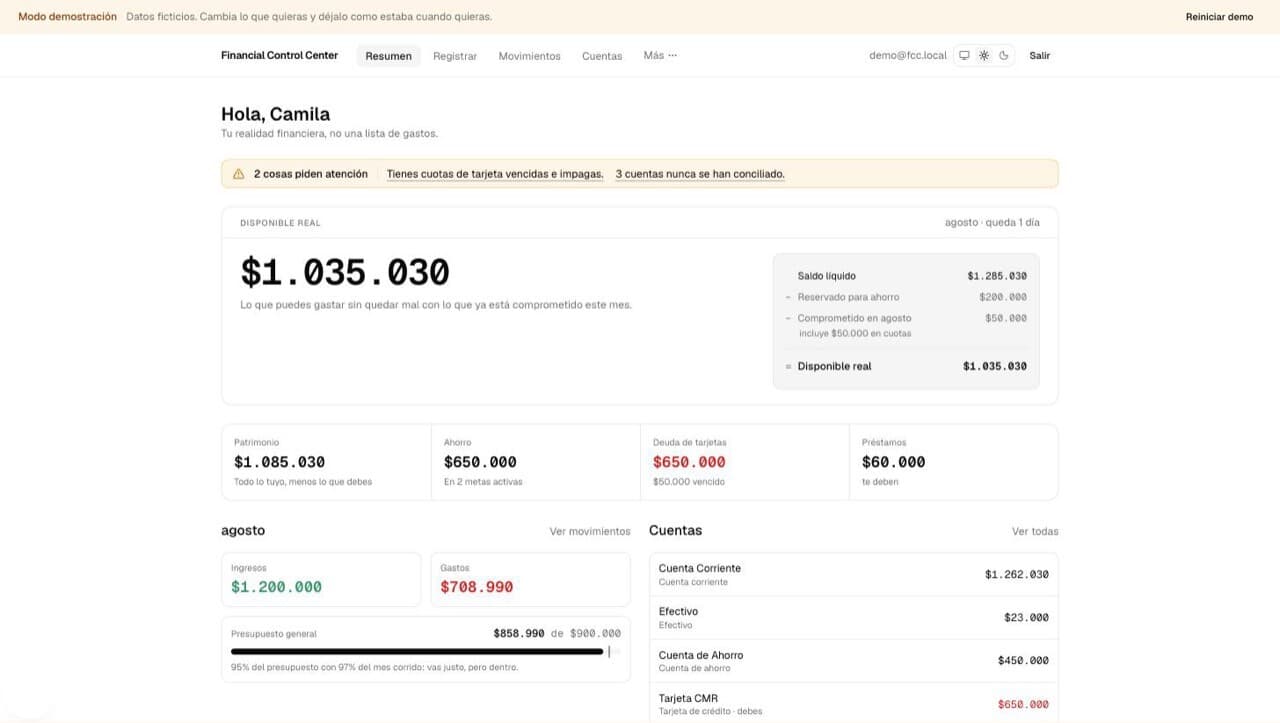Click the Saldo líquido $1.285.030 line
The image size is (1280, 723).
[906, 276]
